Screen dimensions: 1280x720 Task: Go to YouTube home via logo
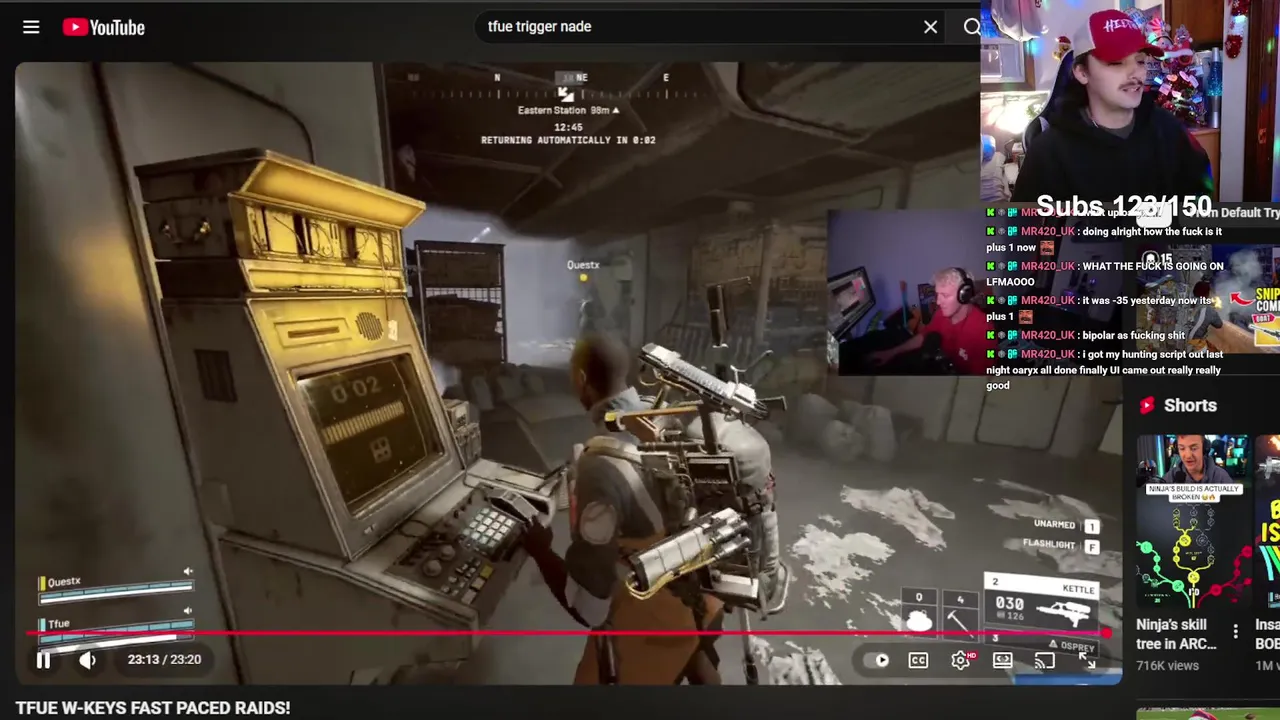click(x=104, y=27)
